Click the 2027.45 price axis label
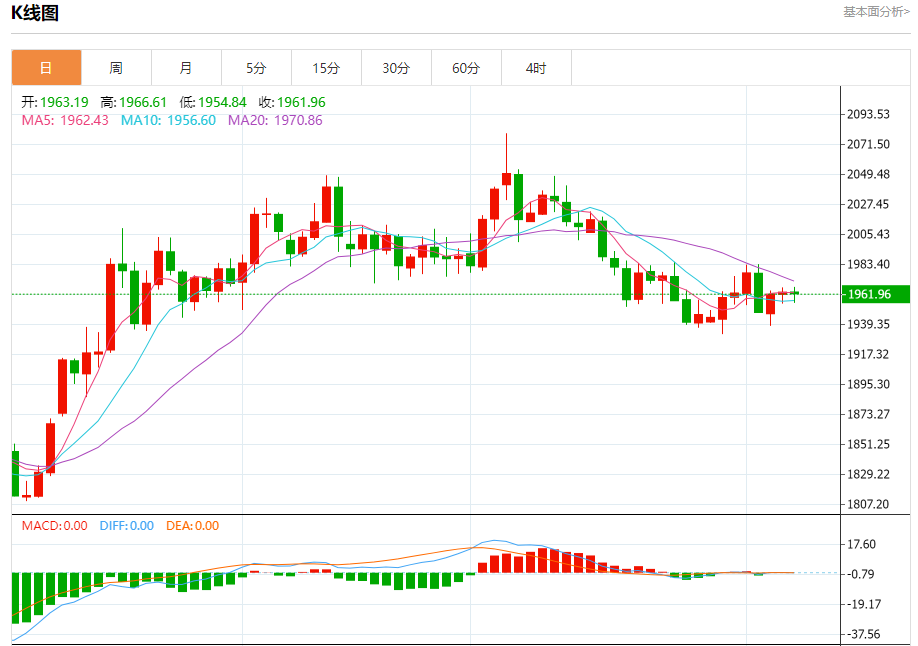 point(868,204)
